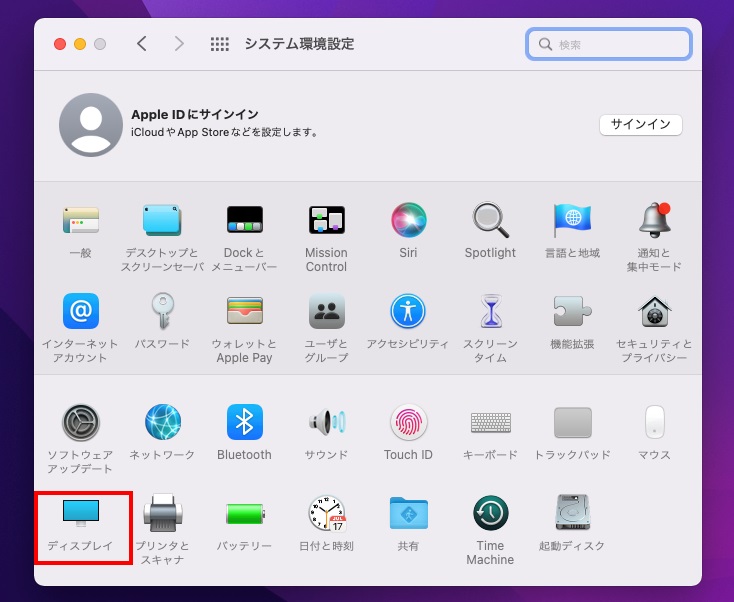Open バッテリー preferences
This screenshot has height=602, width=734.
pos(245,514)
